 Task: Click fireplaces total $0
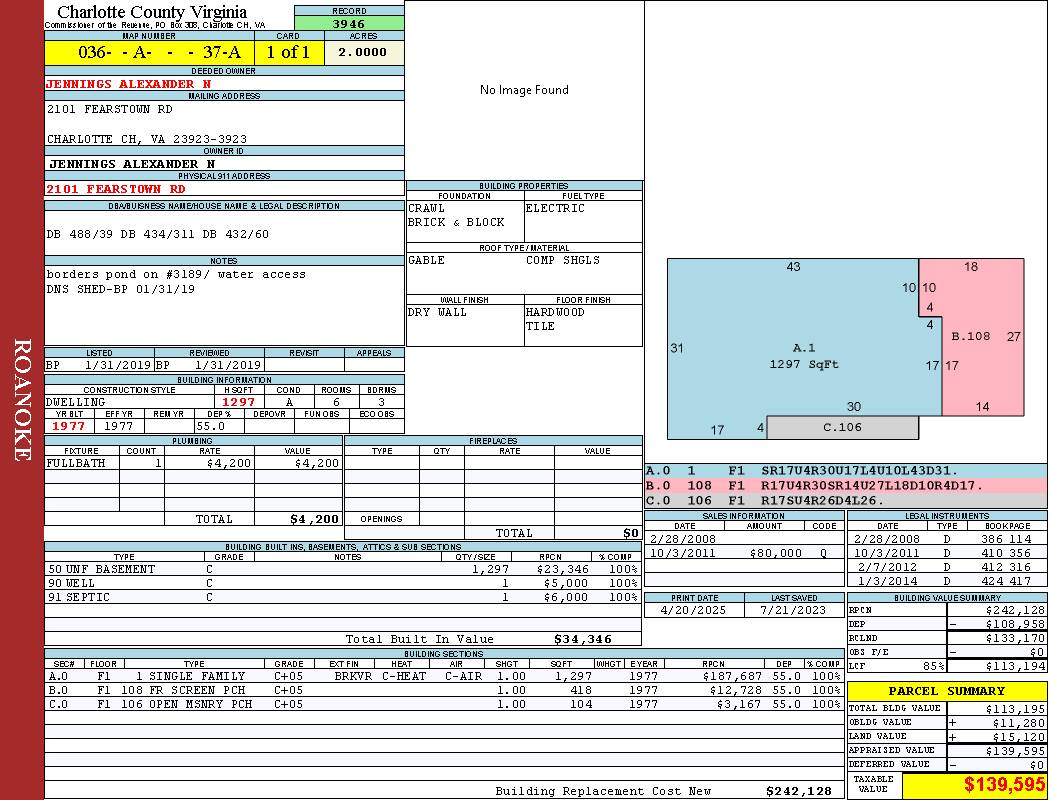pyautogui.click(x=631, y=533)
